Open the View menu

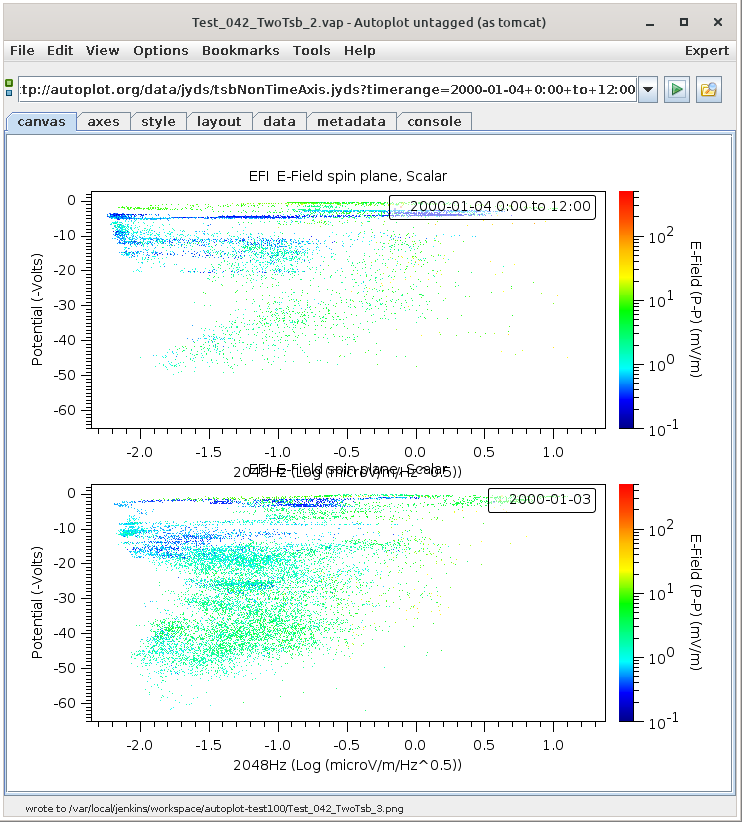(x=102, y=50)
